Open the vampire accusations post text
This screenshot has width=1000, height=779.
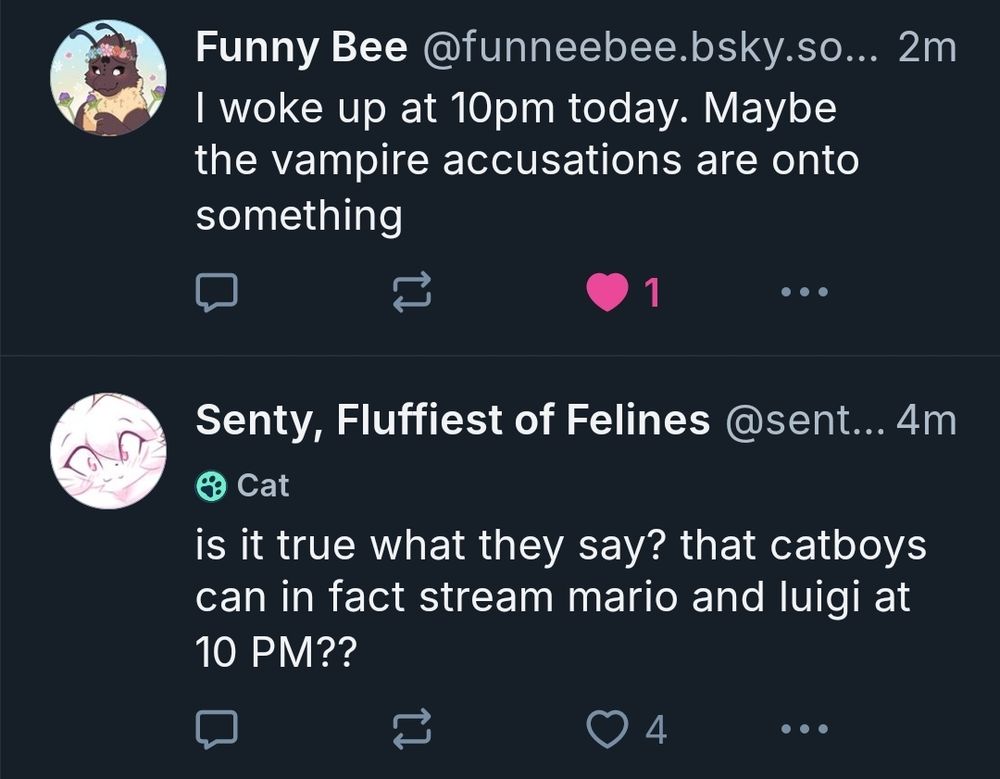coord(526,161)
